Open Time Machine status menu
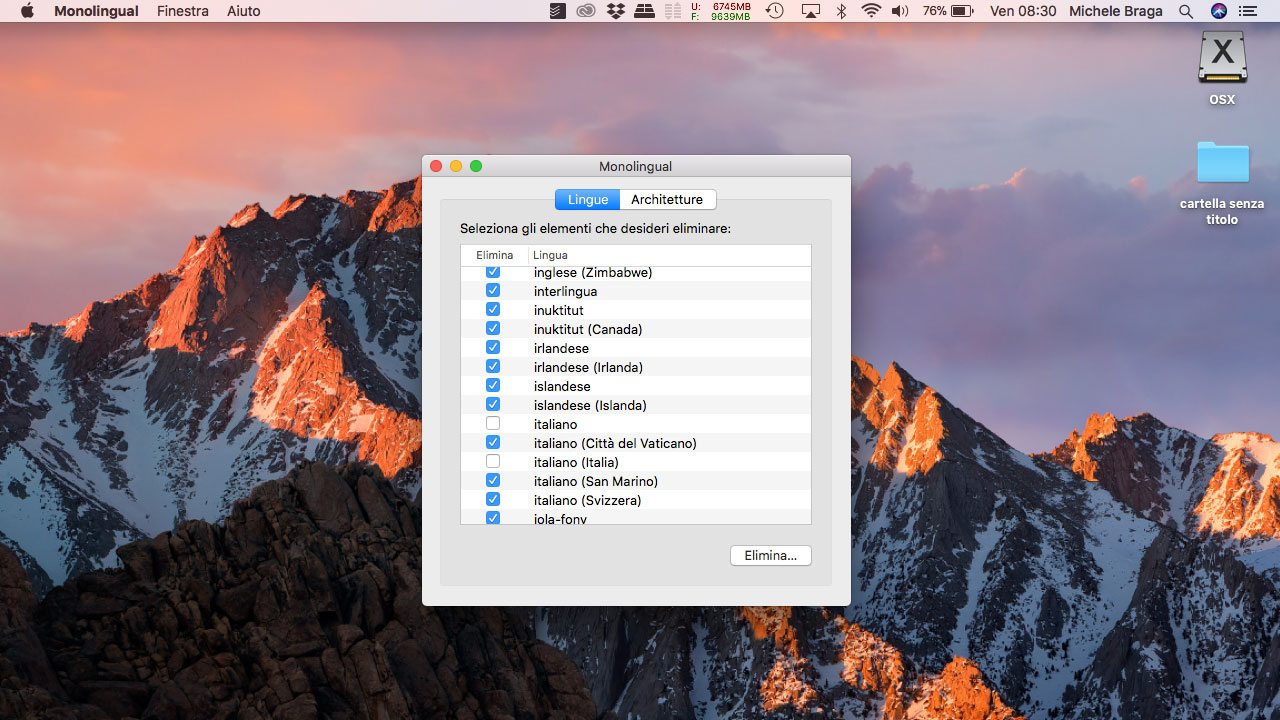The height and width of the screenshot is (720, 1280). [775, 11]
